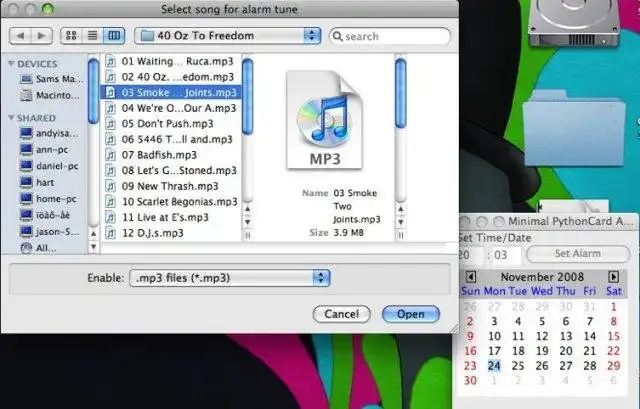
Task: Select the Macinto... disk in sidebar
Action: pyautogui.click(x=50, y=95)
